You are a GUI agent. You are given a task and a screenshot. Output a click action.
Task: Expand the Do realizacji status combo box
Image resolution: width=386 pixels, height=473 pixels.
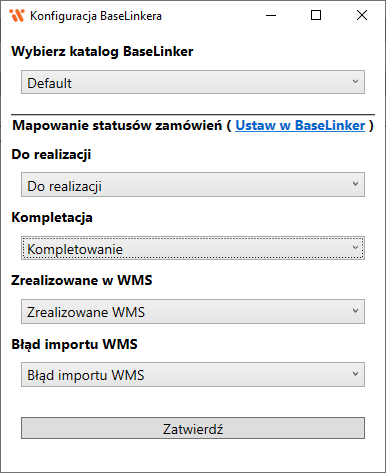coord(193,185)
